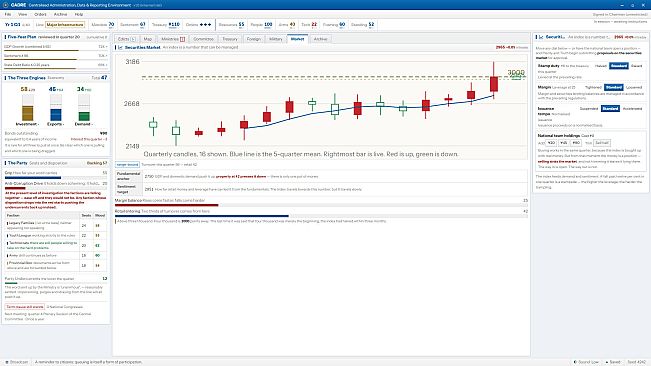The height and width of the screenshot is (366, 651).
Task: Select the Legacy Families faction row
Action: (56, 225)
